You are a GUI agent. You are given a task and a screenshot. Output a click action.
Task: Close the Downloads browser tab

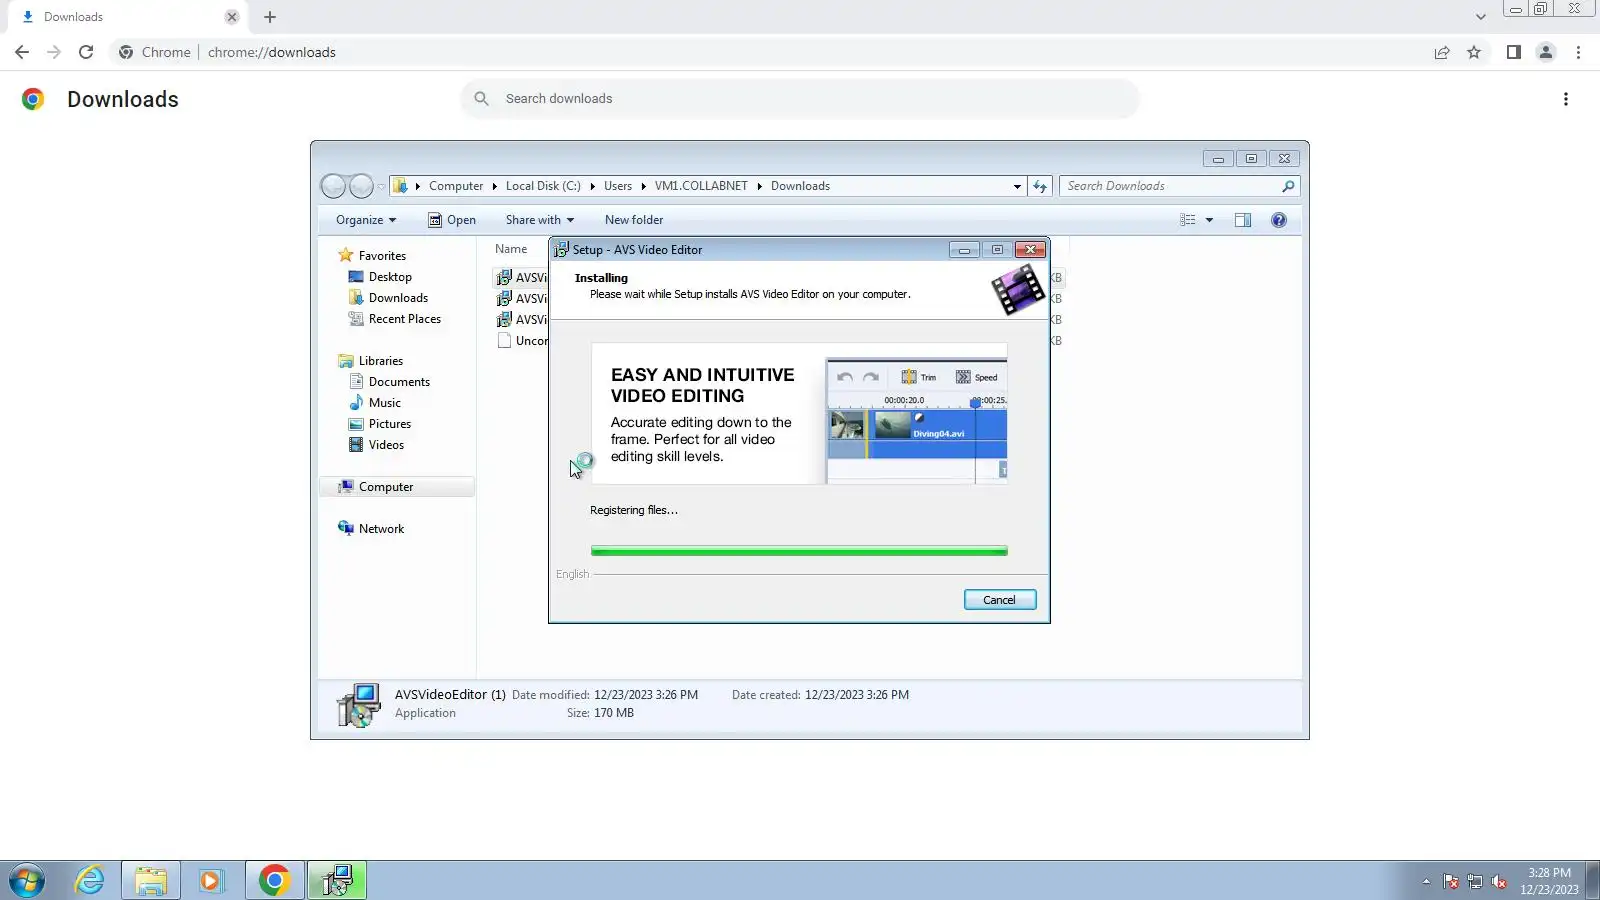pos(232,17)
